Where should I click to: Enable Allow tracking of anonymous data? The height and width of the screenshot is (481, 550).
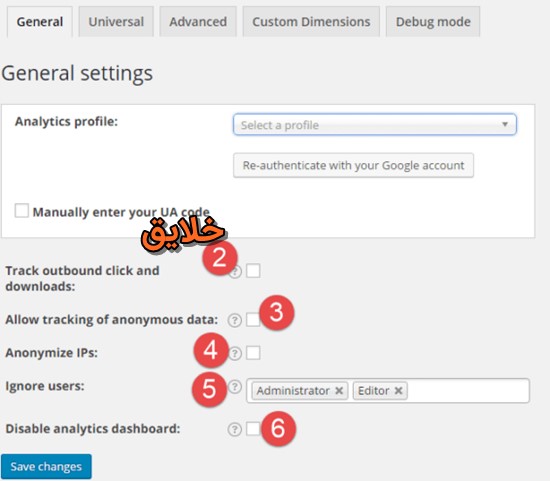pyautogui.click(x=253, y=319)
